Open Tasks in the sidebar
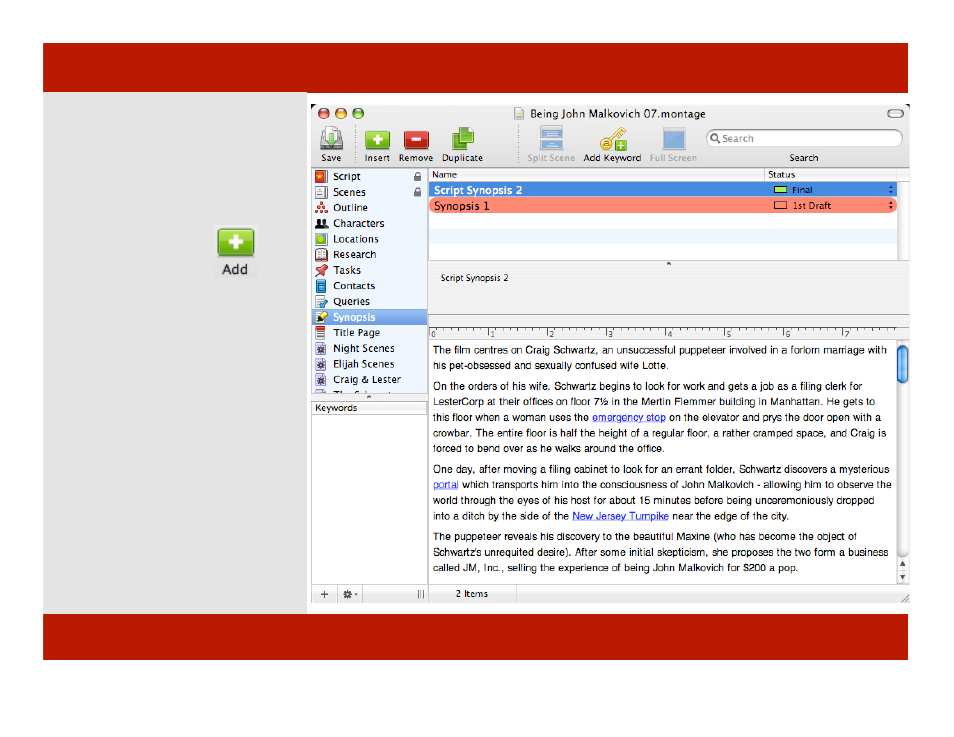Image resolution: width=954 pixels, height=737 pixels. [368, 270]
